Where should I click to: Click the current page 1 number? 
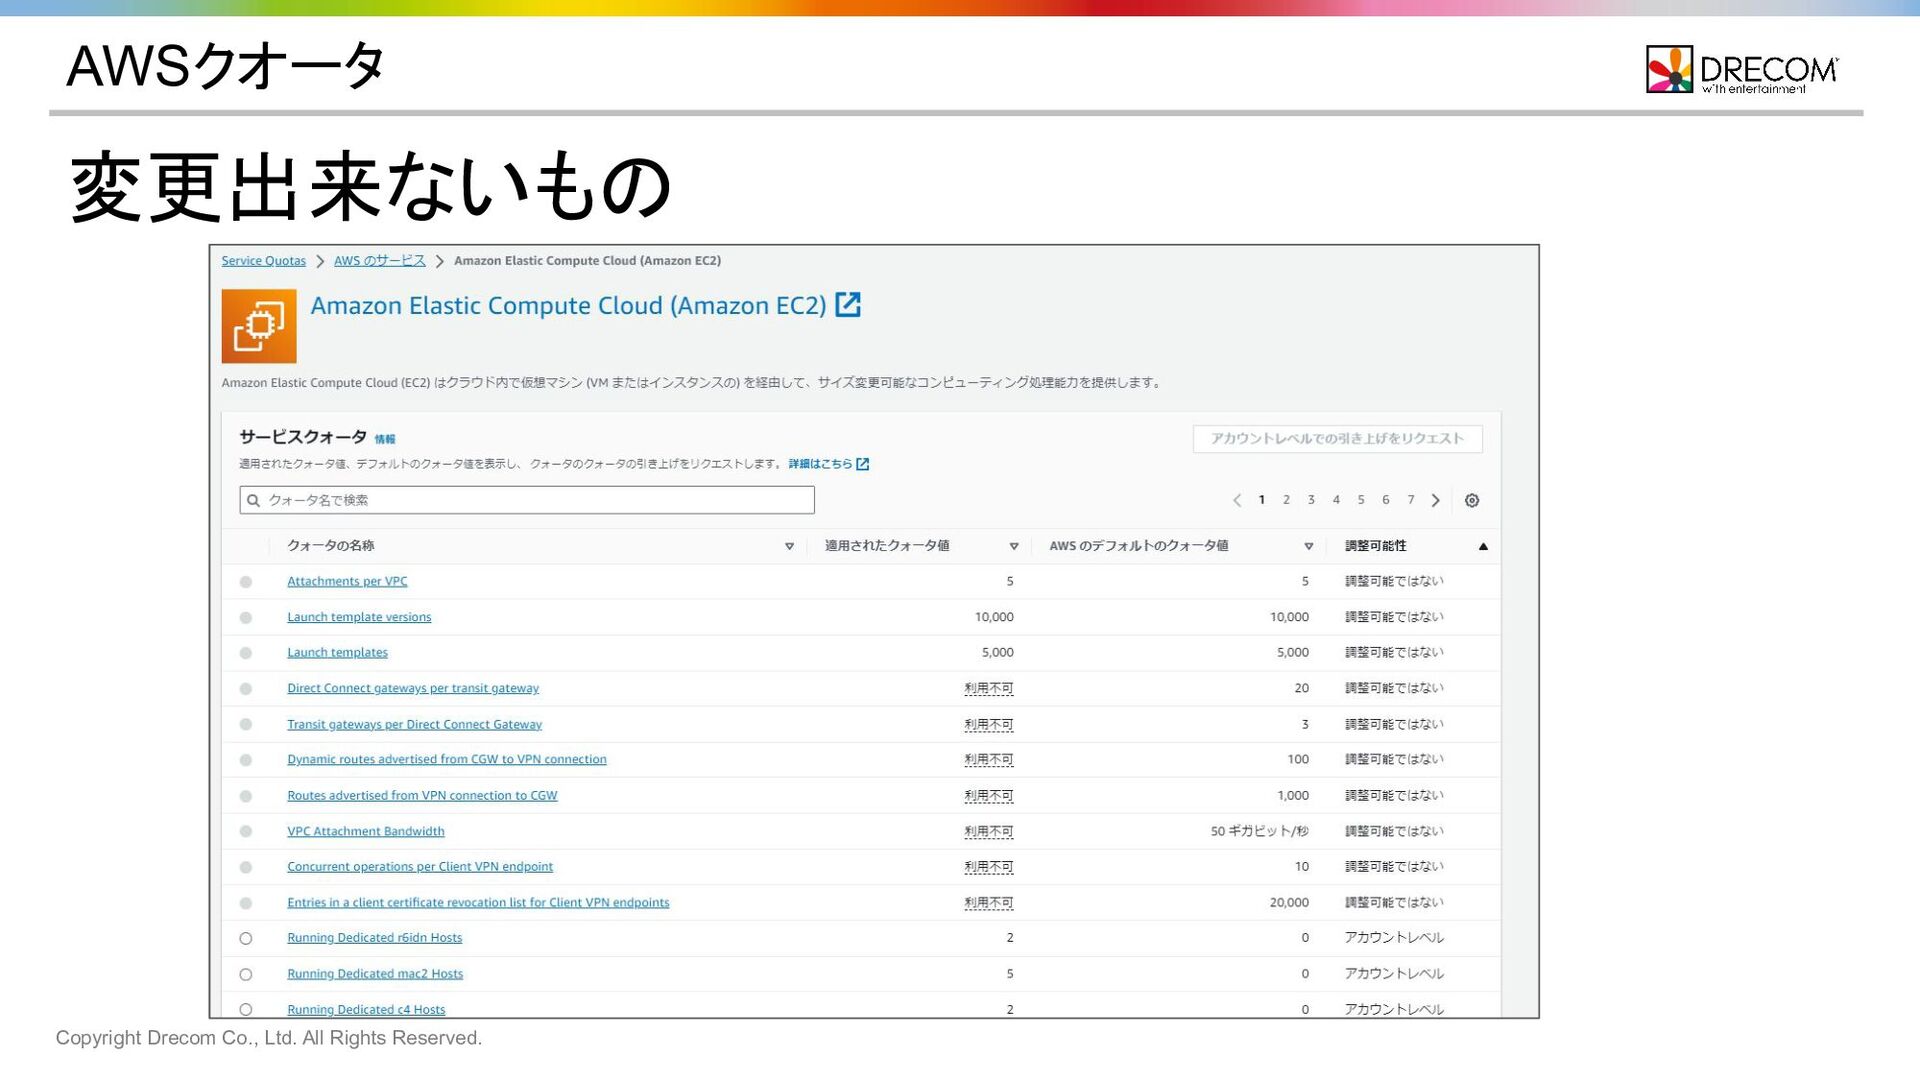pos(1262,500)
